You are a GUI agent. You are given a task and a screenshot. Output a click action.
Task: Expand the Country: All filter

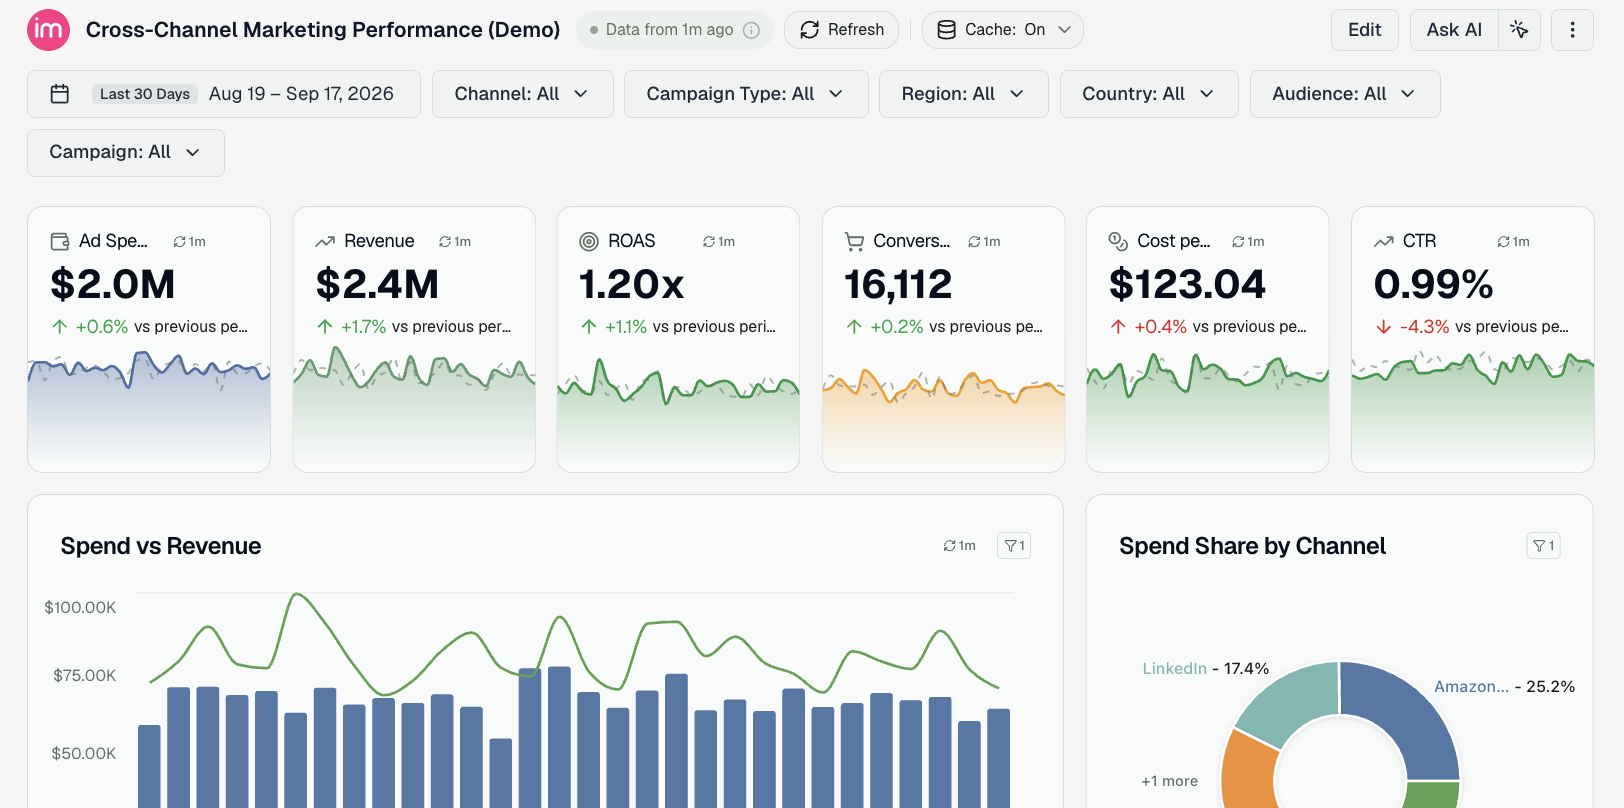(x=1149, y=94)
